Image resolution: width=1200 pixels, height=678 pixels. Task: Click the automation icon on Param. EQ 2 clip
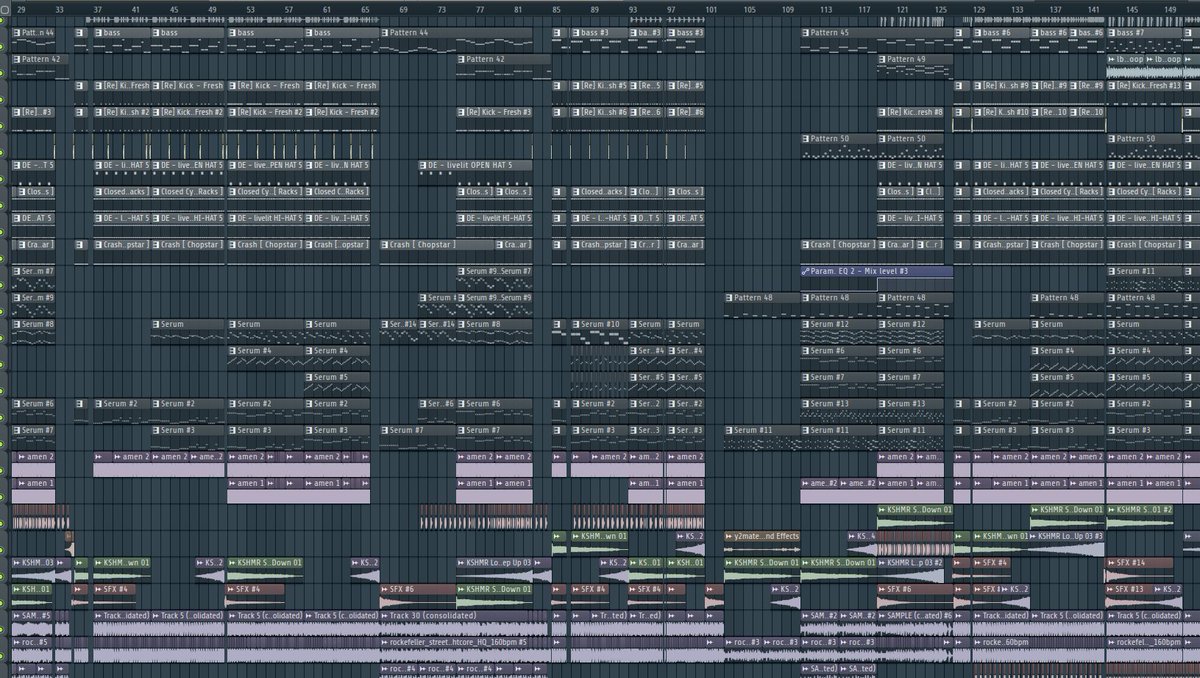(806, 271)
